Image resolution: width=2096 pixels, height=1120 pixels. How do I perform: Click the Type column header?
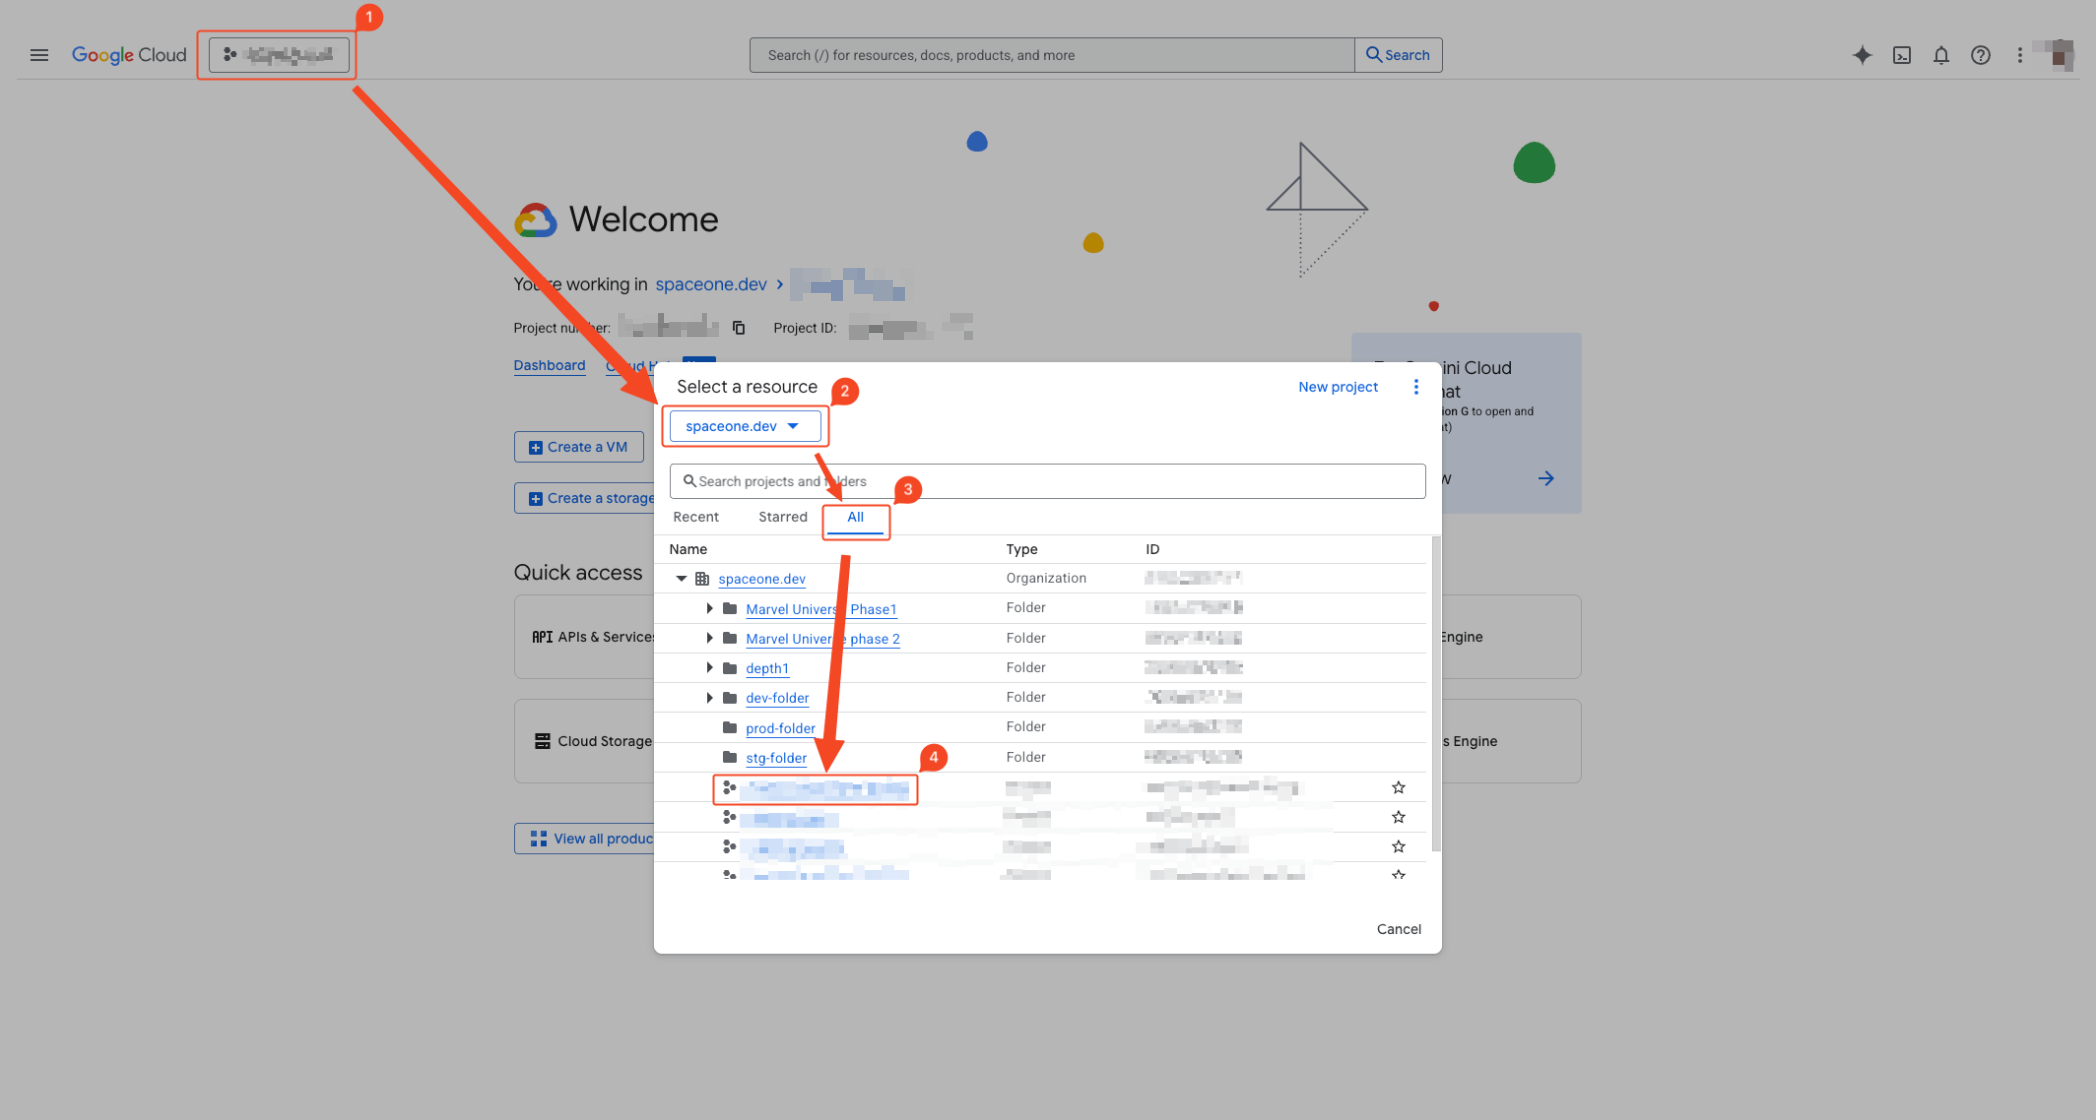[1021, 549]
